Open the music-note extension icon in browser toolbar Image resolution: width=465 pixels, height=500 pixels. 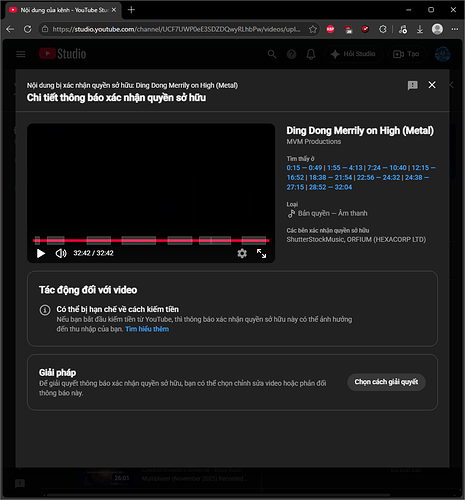coord(403,29)
